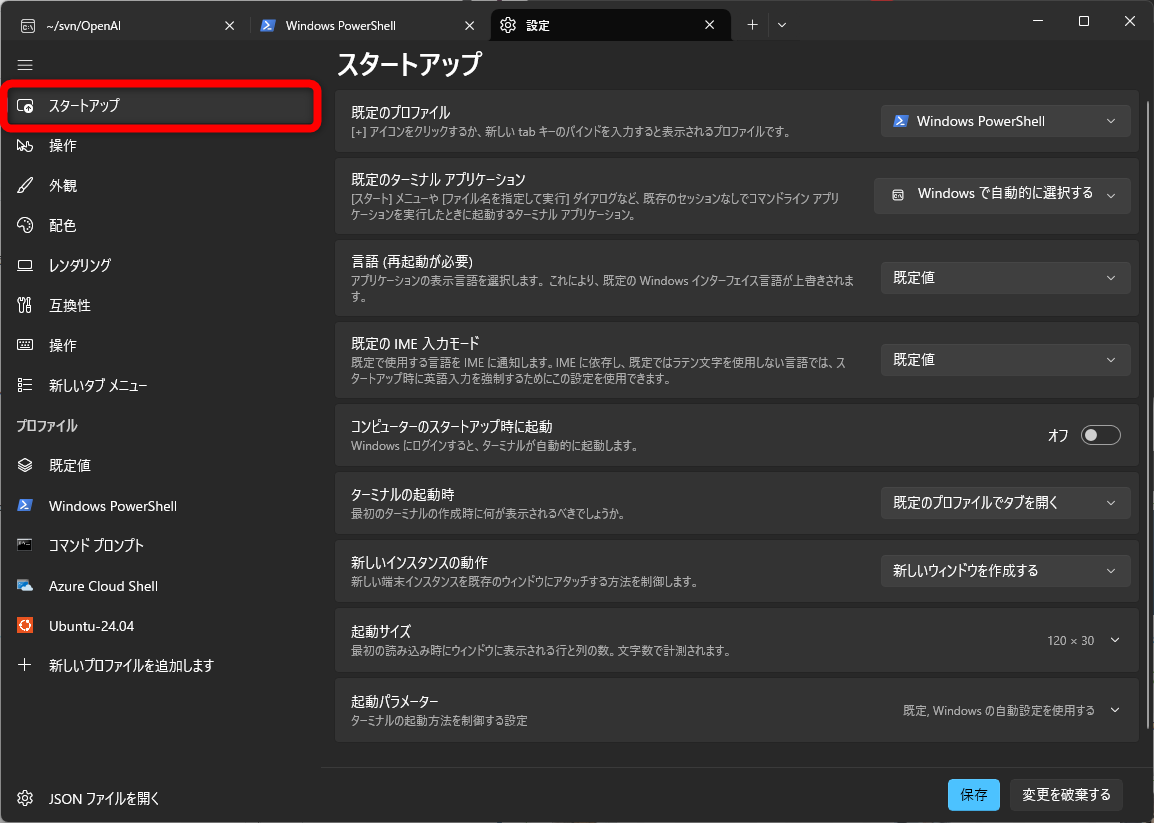
Task: Enable コンピューターのスタートアップ時に起動
Action: 1100,434
